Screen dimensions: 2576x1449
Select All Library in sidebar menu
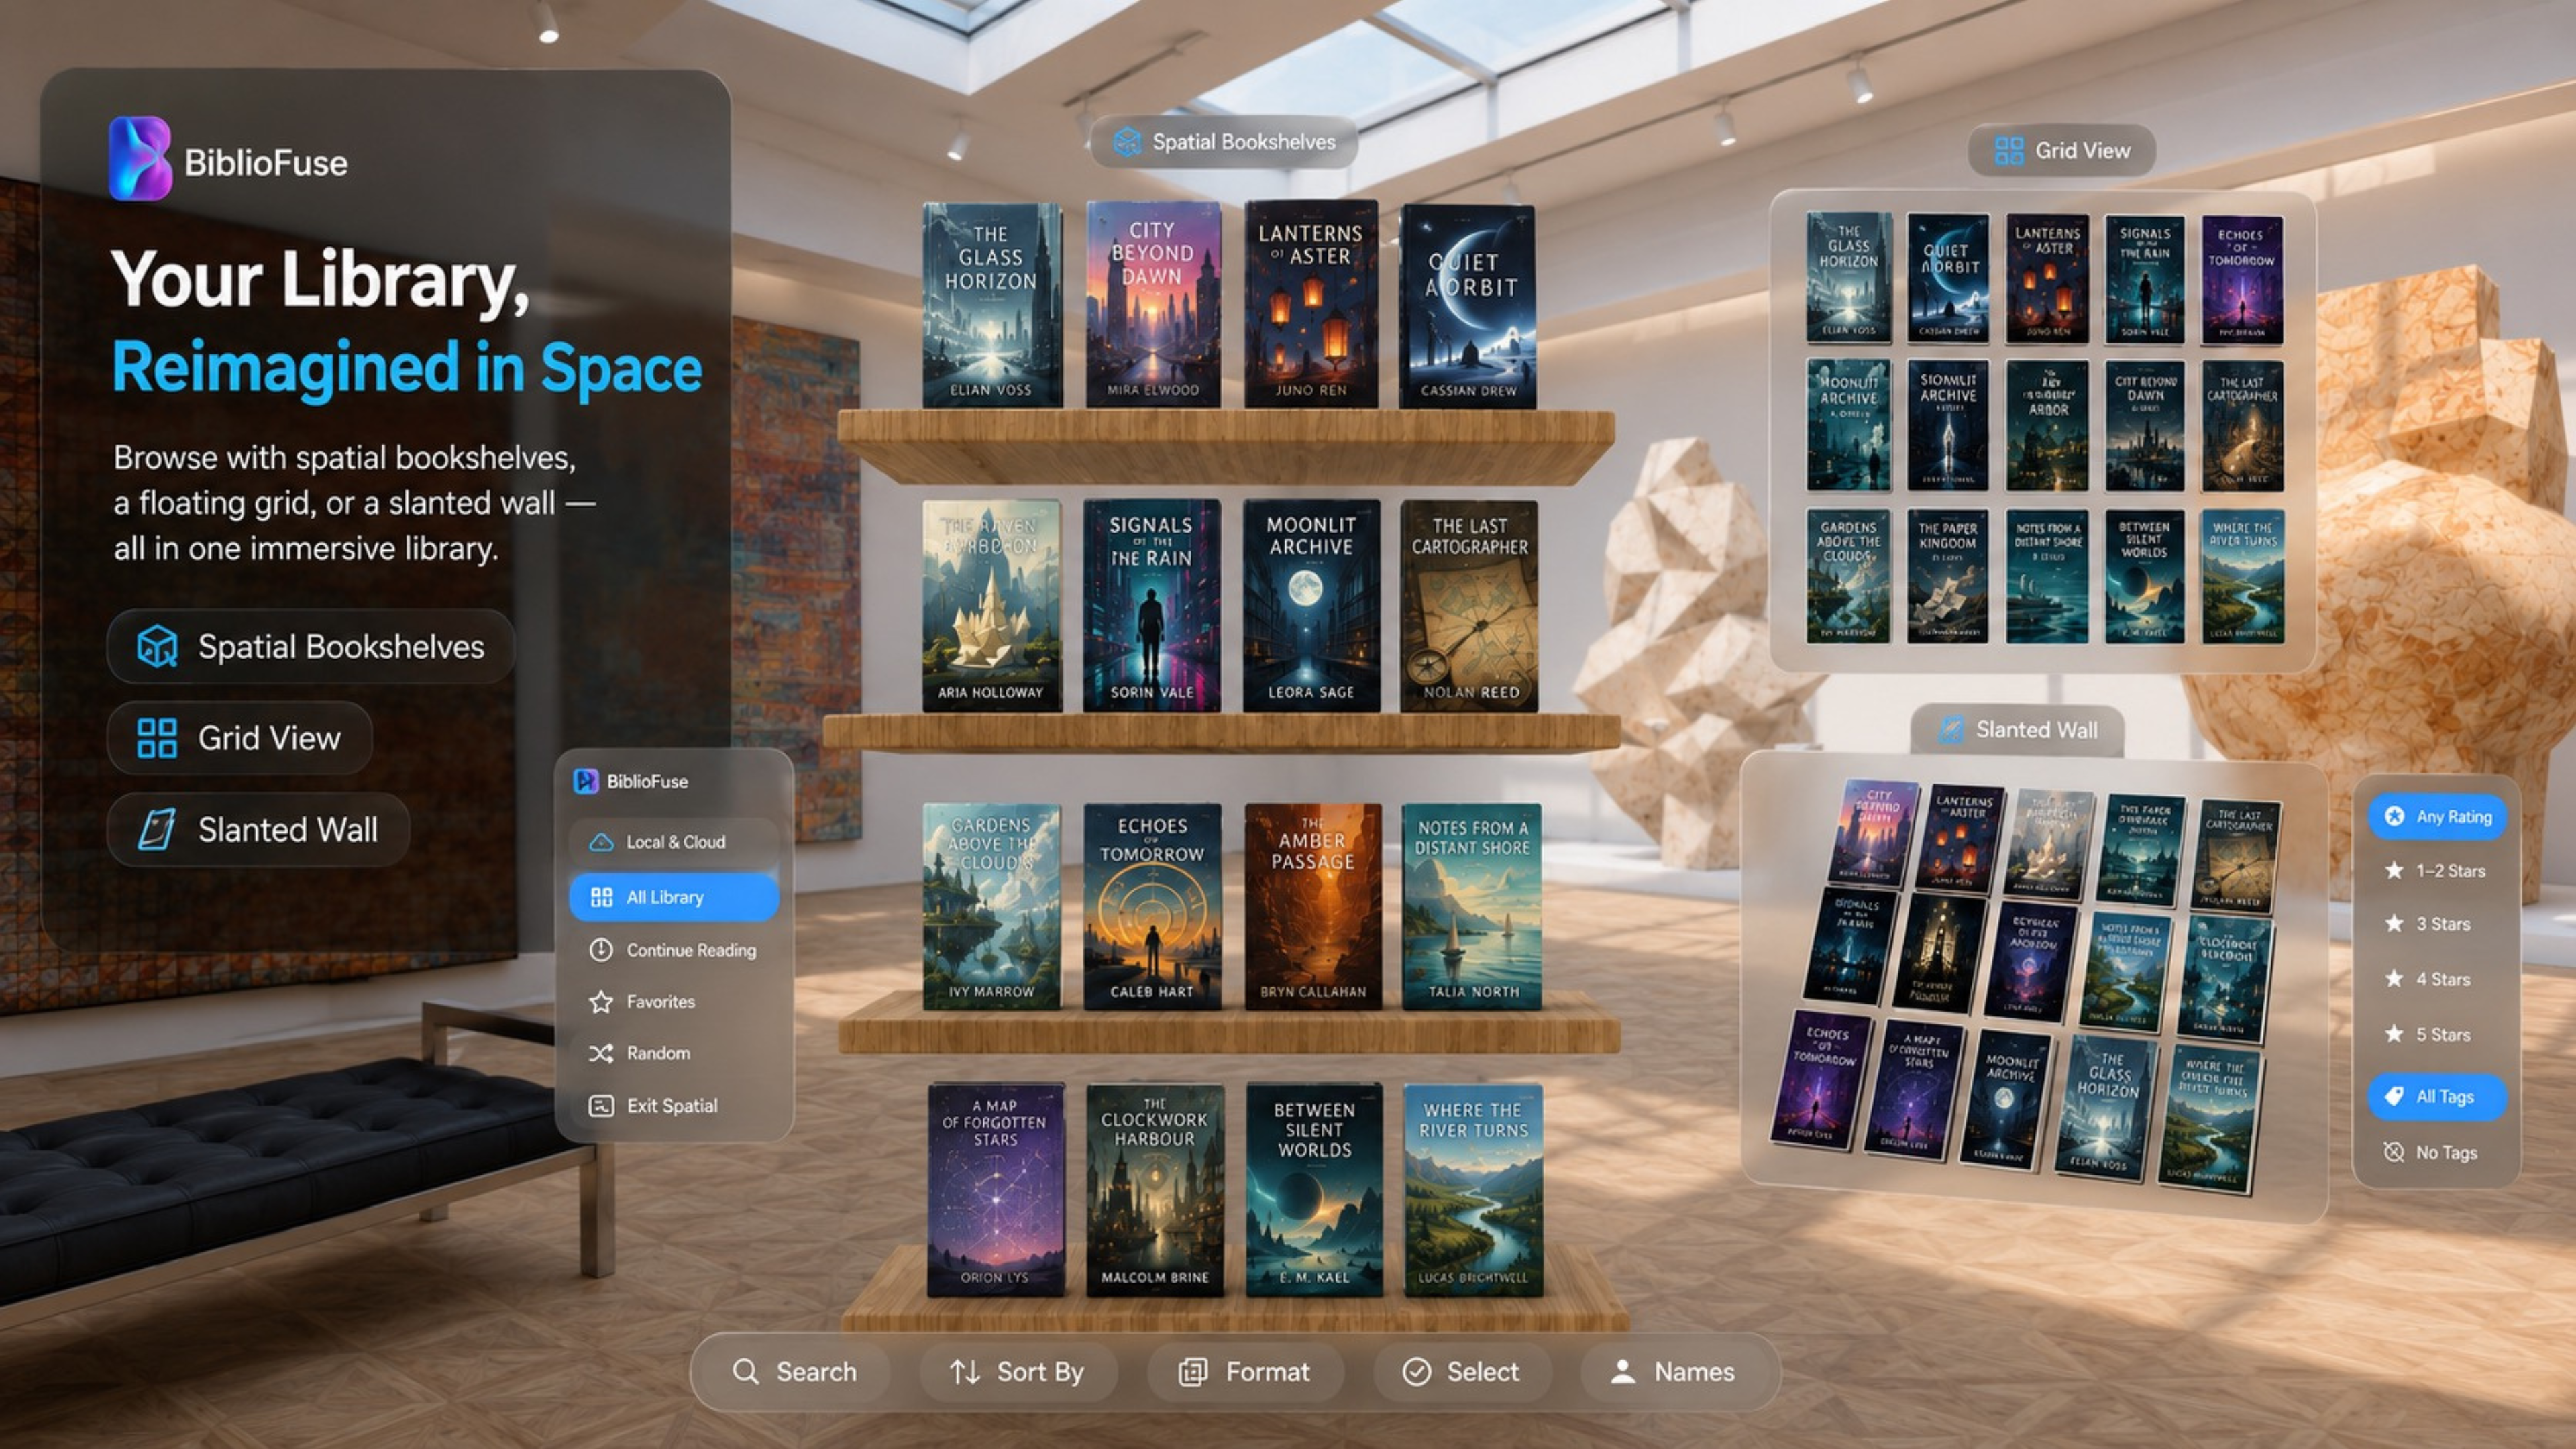point(674,897)
